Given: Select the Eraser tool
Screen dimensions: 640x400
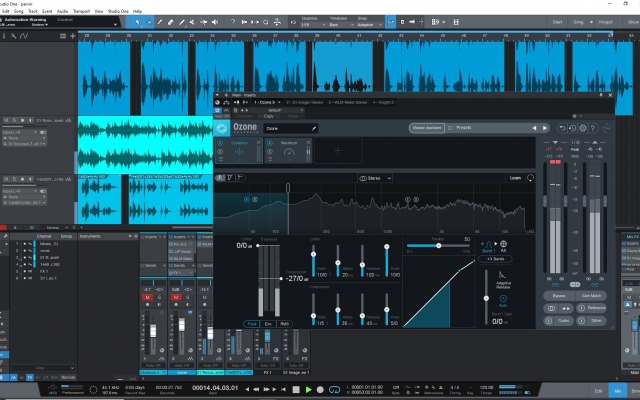Looking at the screenshot, I should (171, 22).
